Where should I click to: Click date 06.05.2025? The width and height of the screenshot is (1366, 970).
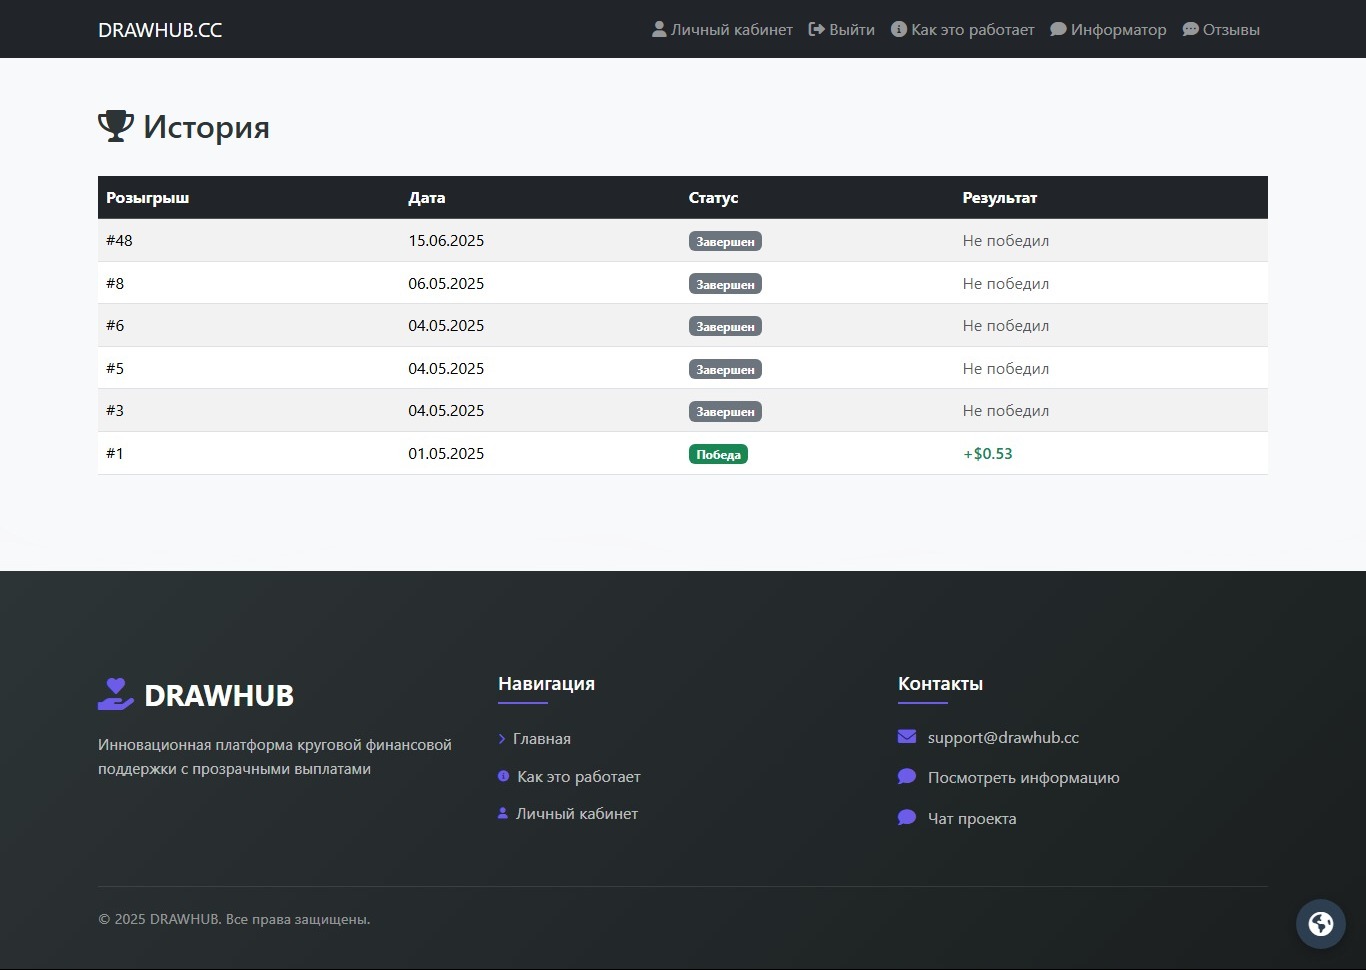point(446,283)
